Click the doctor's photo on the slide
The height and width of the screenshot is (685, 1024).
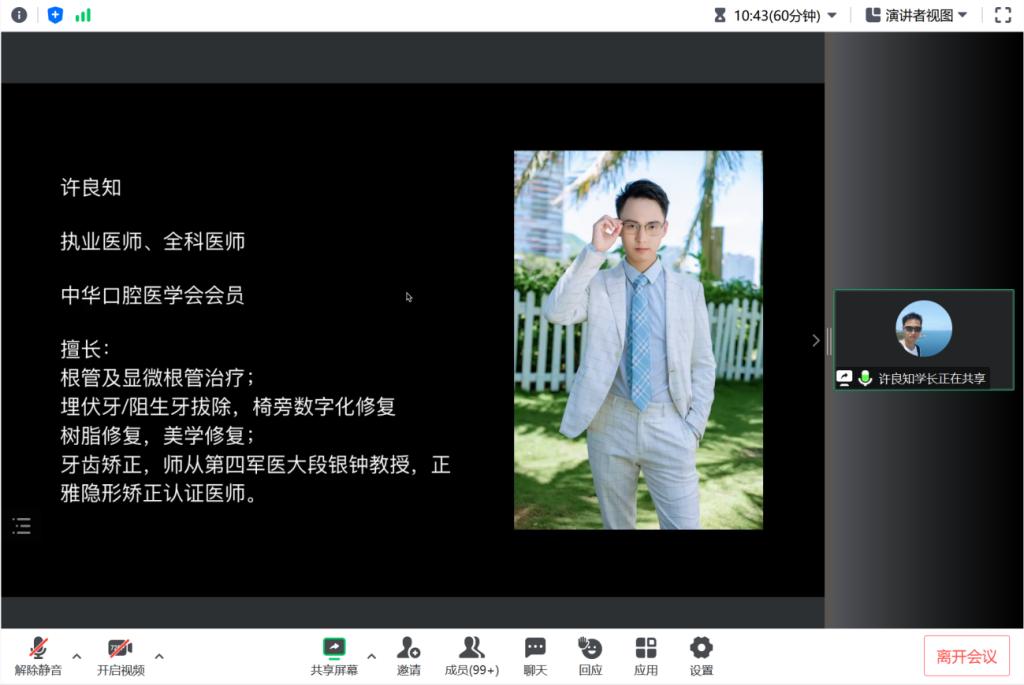pyautogui.click(x=638, y=340)
